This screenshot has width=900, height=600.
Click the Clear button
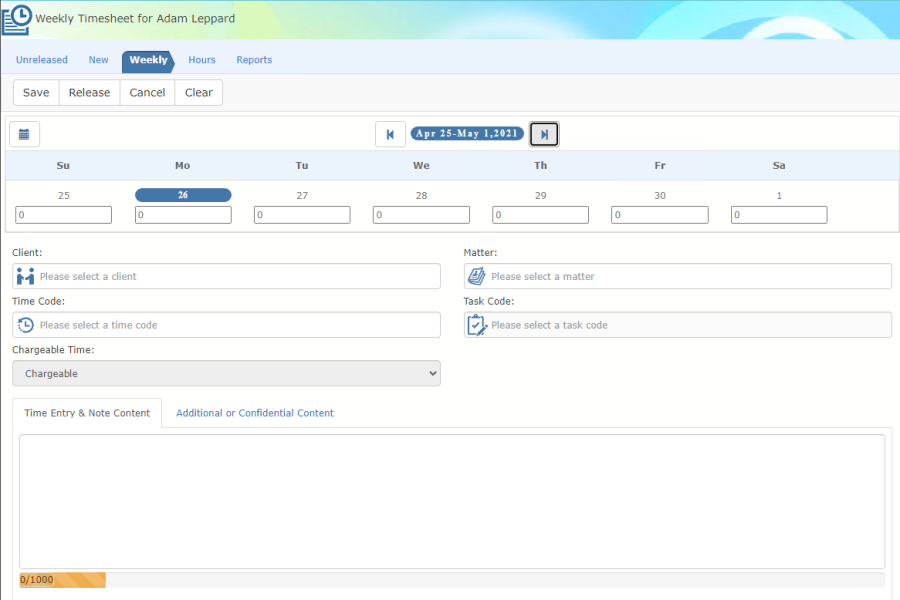(199, 92)
